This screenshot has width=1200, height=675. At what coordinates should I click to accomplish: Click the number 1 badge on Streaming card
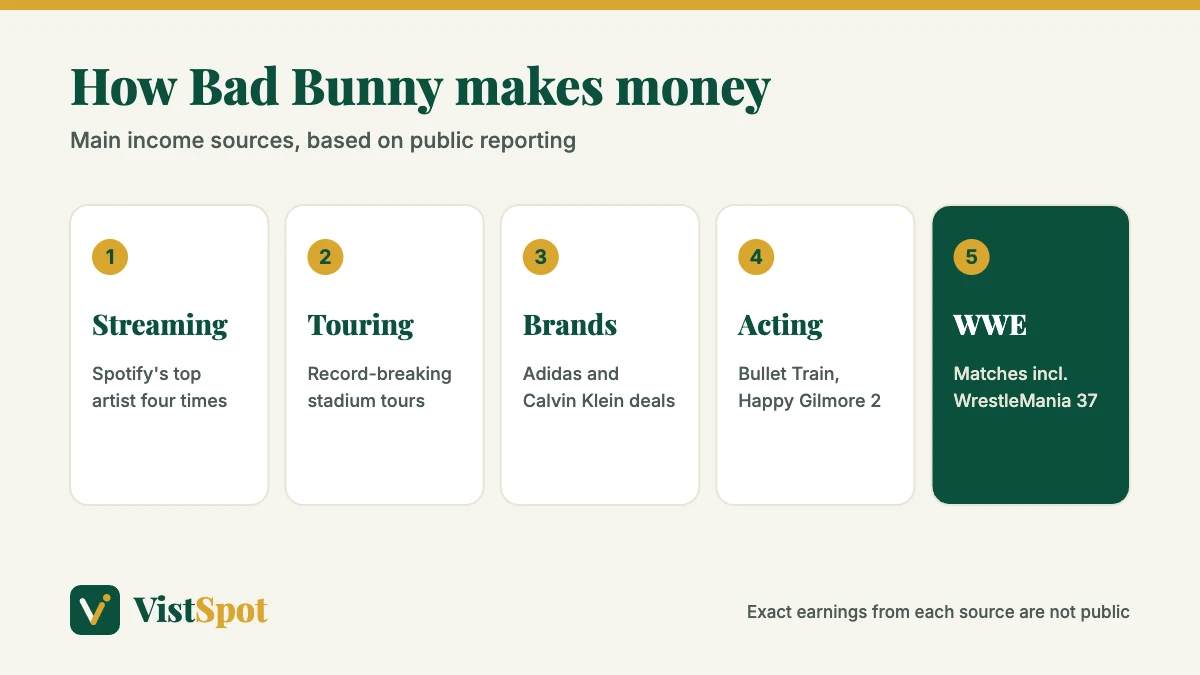point(110,257)
